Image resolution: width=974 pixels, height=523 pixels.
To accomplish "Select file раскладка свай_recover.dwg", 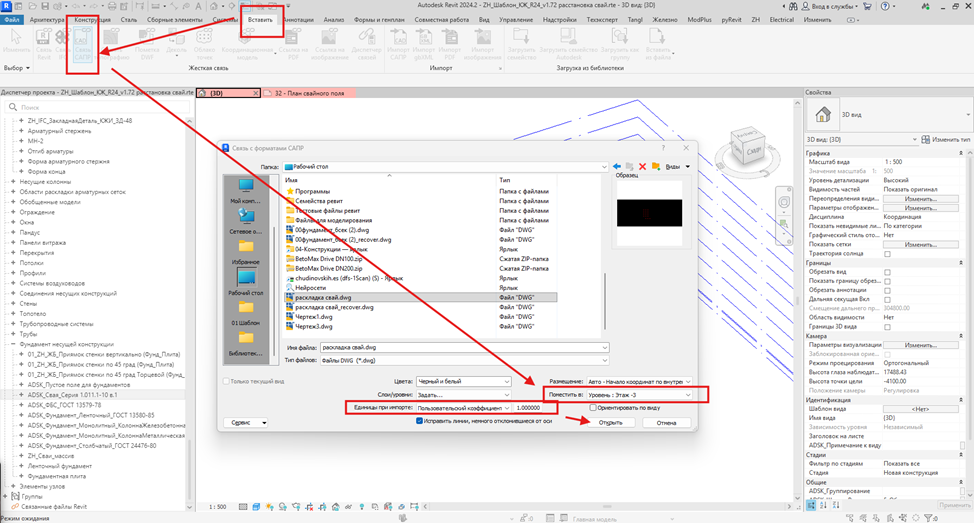I will (x=334, y=307).
